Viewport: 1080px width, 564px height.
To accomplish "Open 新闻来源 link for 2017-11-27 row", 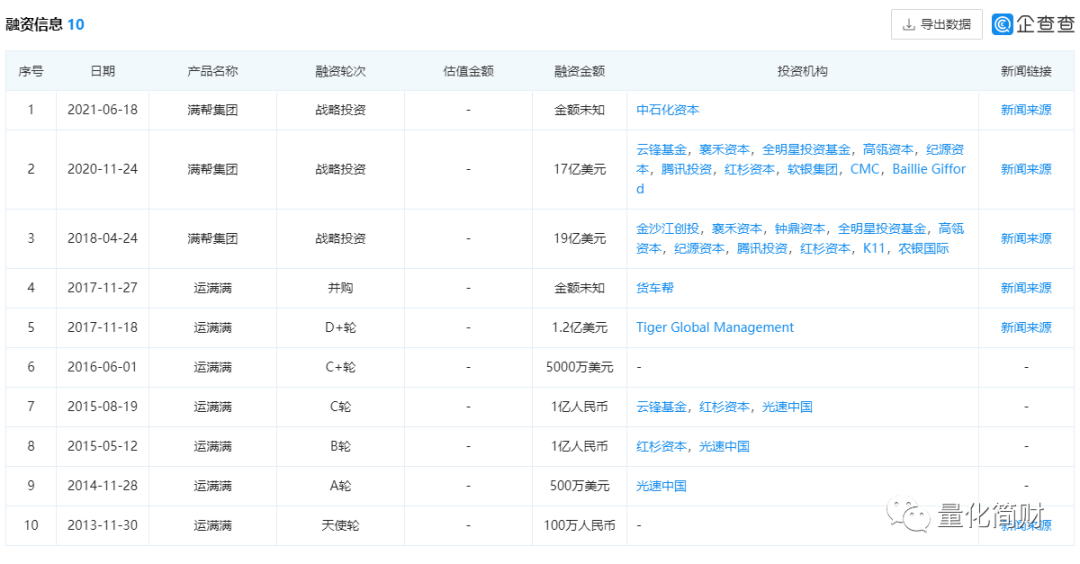I will coord(1026,288).
